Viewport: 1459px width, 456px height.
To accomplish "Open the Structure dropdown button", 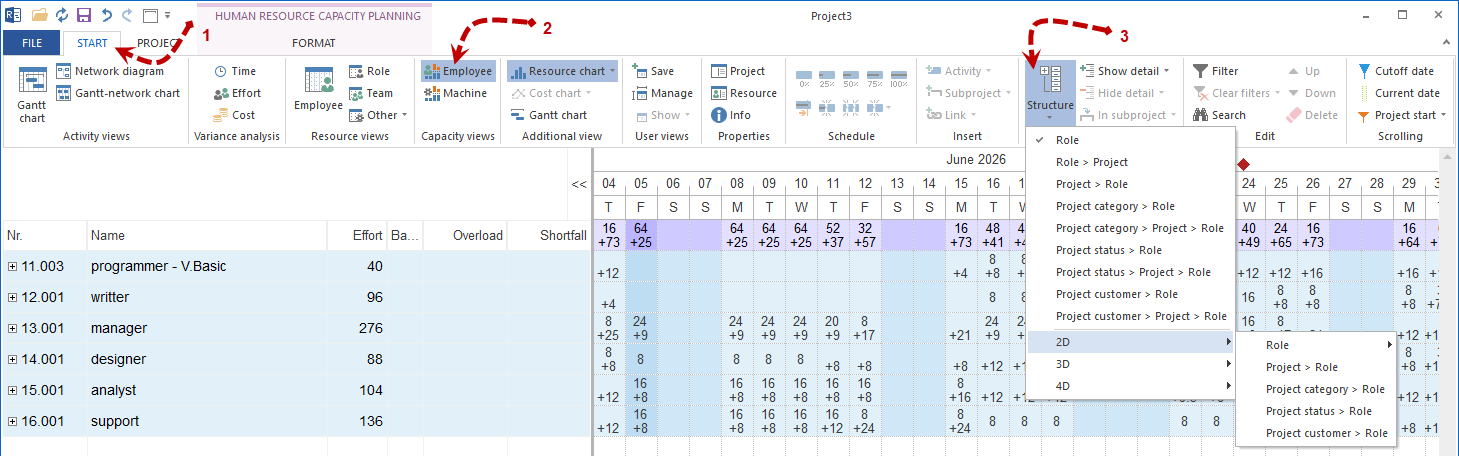I will point(1050,93).
